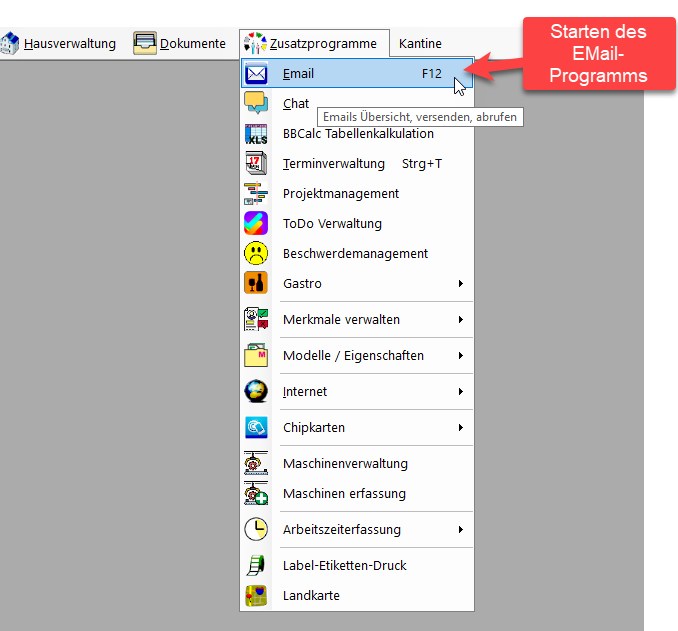Open the Gastro submenu entry
This screenshot has height=631, width=678.
[357, 283]
